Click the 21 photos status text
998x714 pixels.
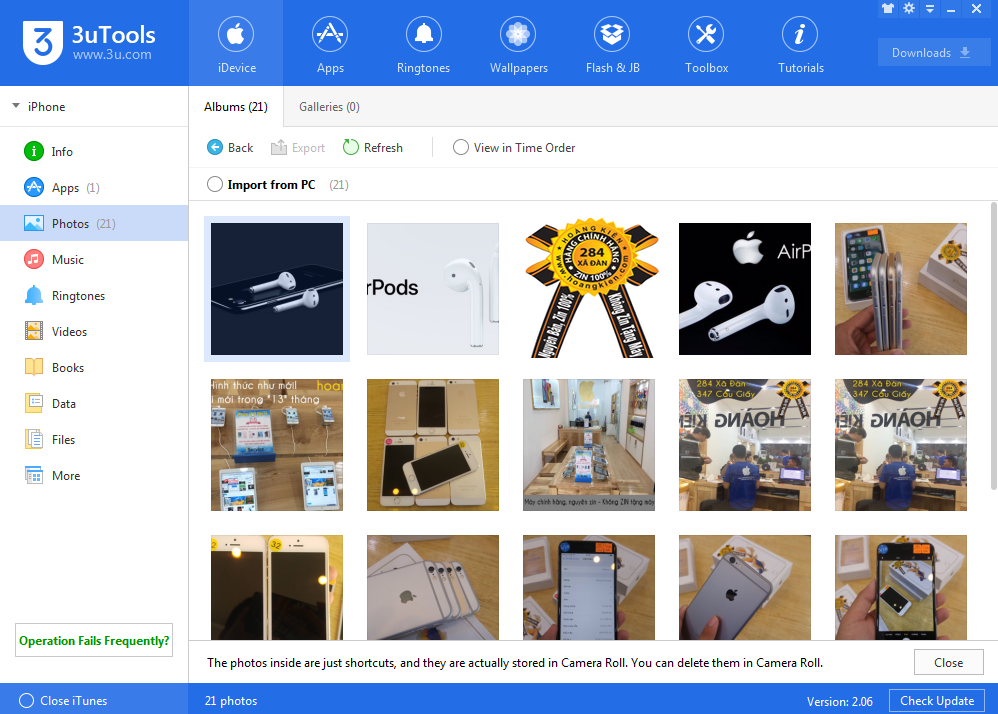231,701
